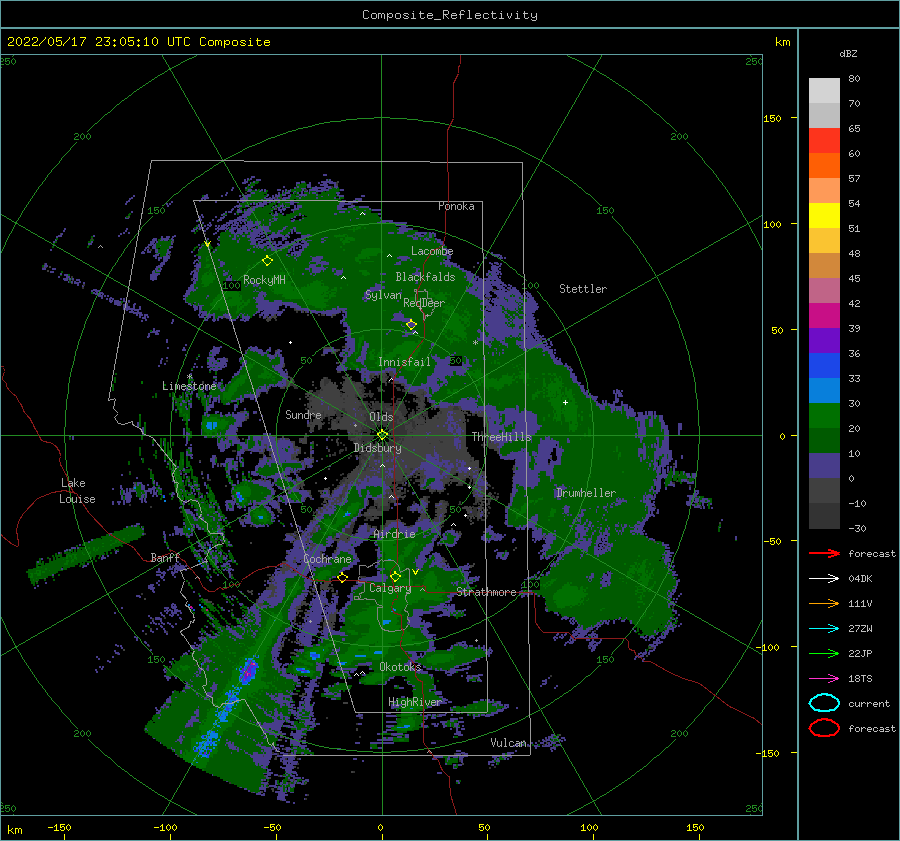Click the Lacombe city label
Image resolution: width=900 pixels, height=841 pixels.
pyautogui.click(x=432, y=251)
